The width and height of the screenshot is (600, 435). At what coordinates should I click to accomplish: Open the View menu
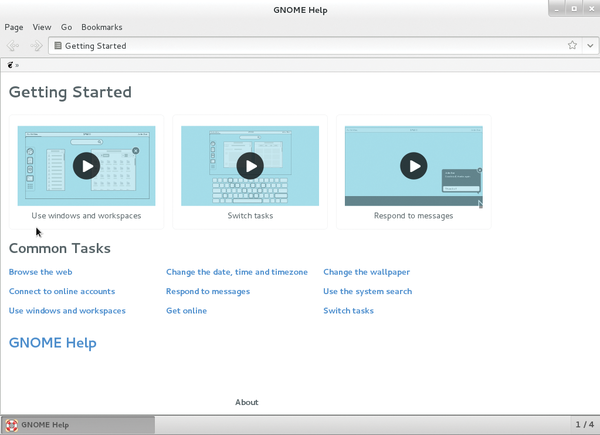(42, 27)
